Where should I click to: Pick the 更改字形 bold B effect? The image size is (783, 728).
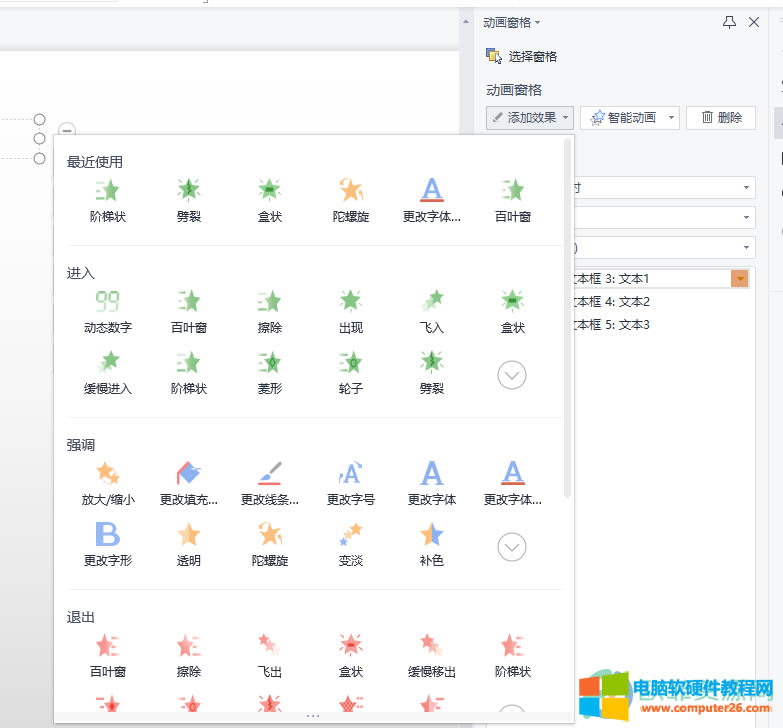[107, 542]
